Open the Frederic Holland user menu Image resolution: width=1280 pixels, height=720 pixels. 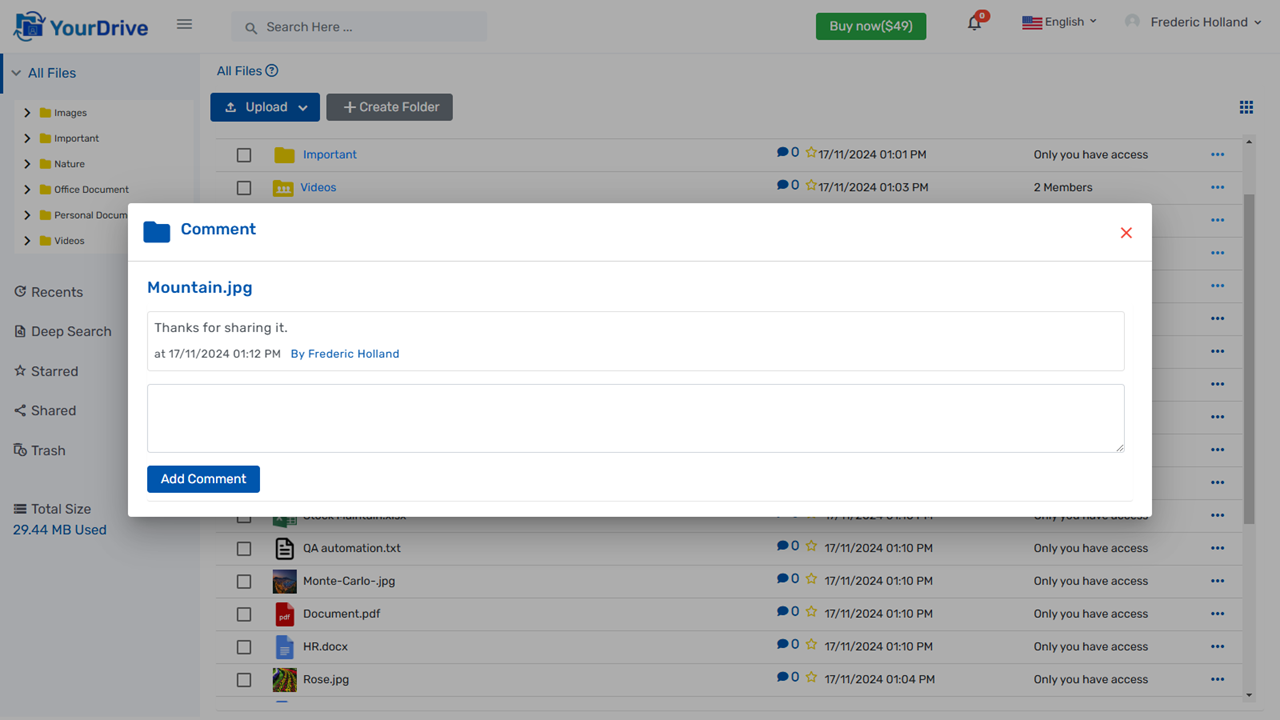pyautogui.click(x=1194, y=22)
